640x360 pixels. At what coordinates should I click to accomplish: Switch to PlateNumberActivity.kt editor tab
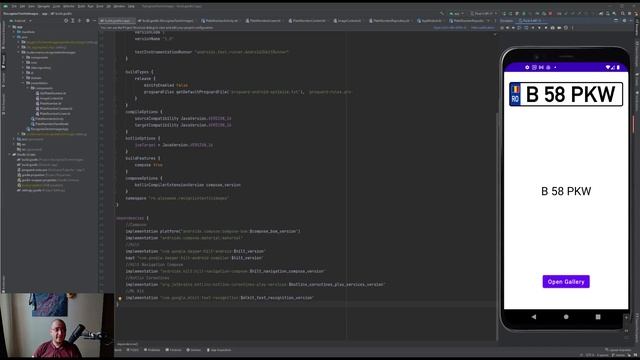point(220,20)
